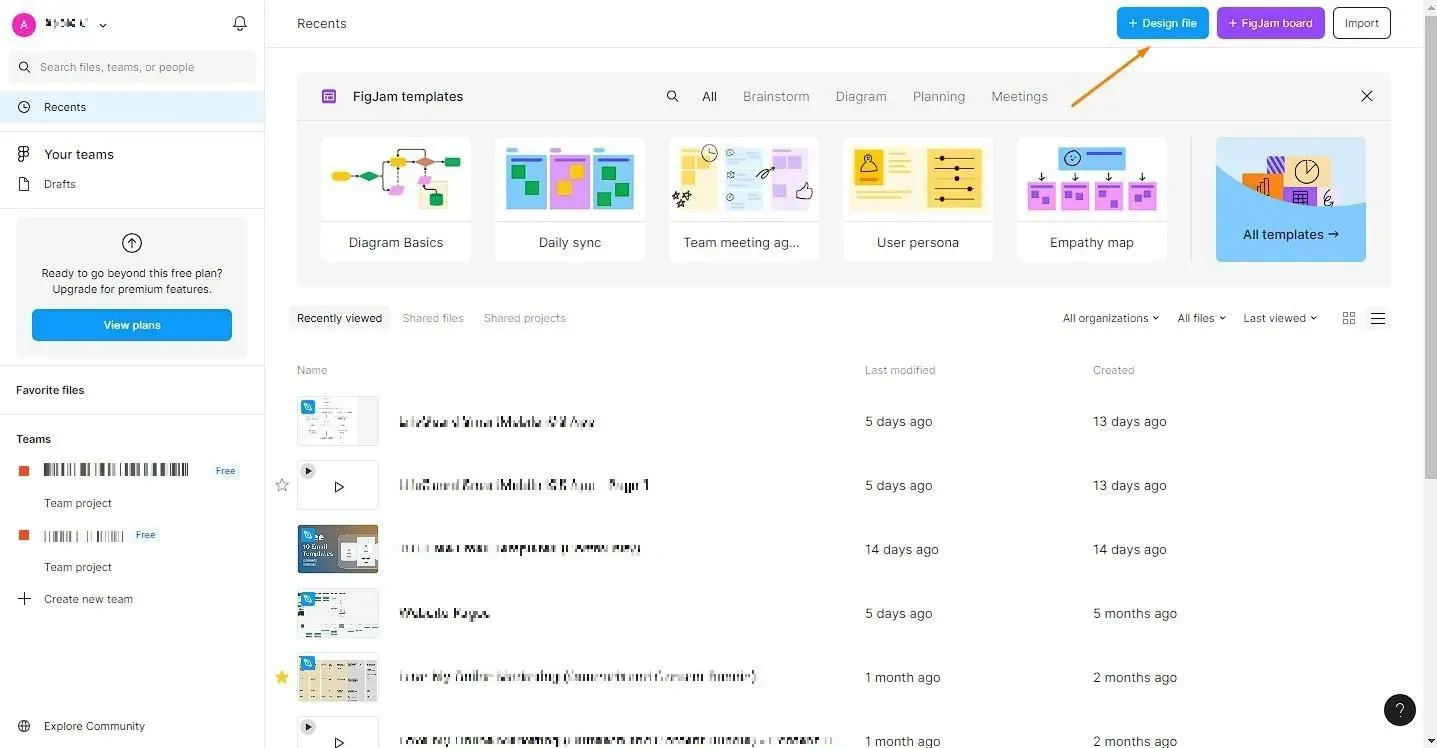Browse All templates card
Image resolution: width=1437 pixels, height=748 pixels.
1291,199
